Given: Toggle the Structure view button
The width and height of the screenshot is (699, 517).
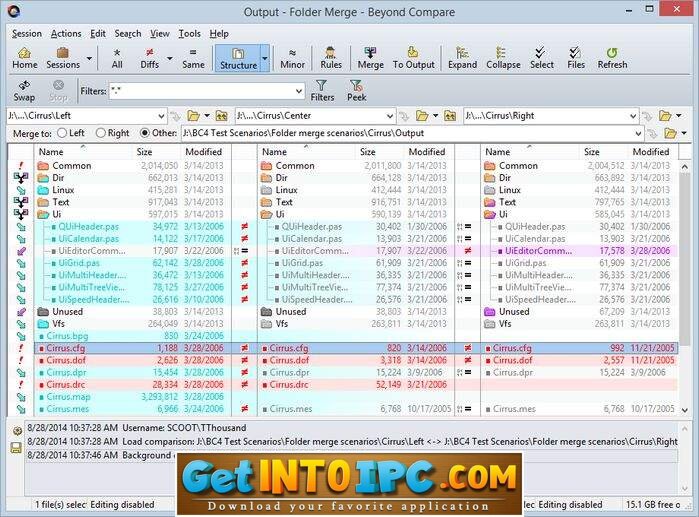Looking at the screenshot, I should click(x=238, y=58).
